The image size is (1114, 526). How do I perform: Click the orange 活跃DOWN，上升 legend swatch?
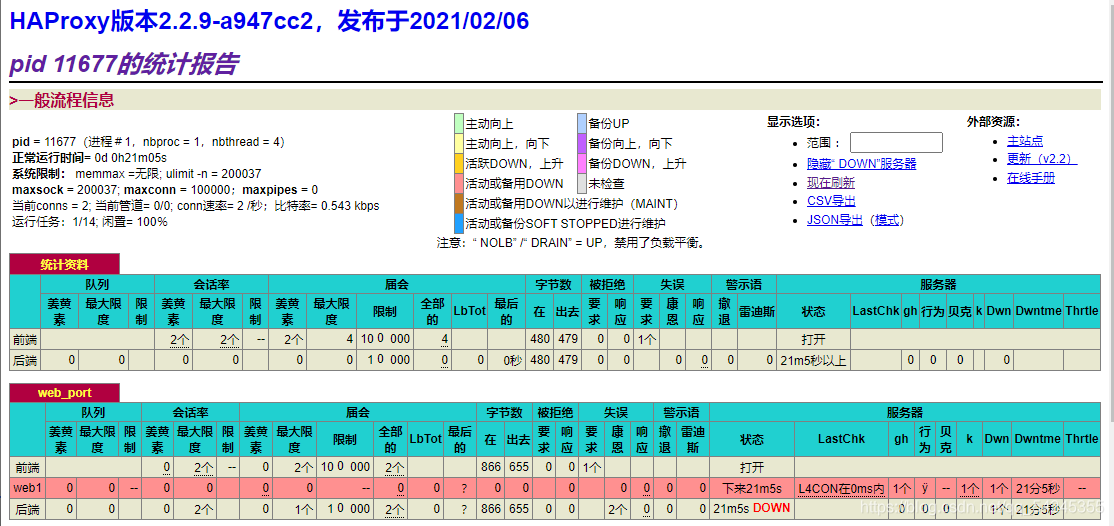coord(458,163)
